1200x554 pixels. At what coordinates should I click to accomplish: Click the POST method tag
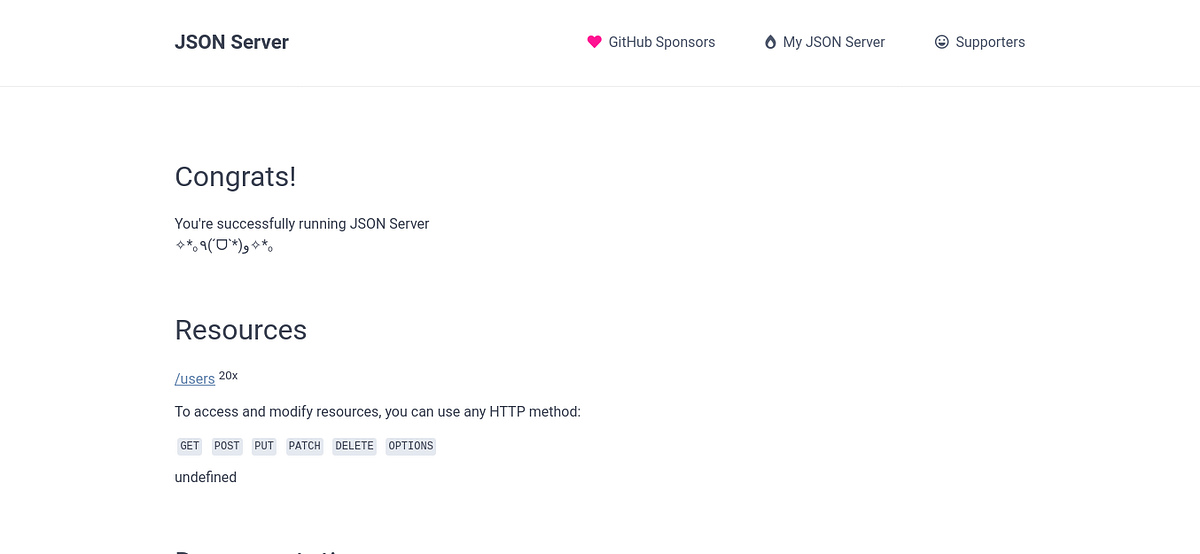tap(227, 446)
